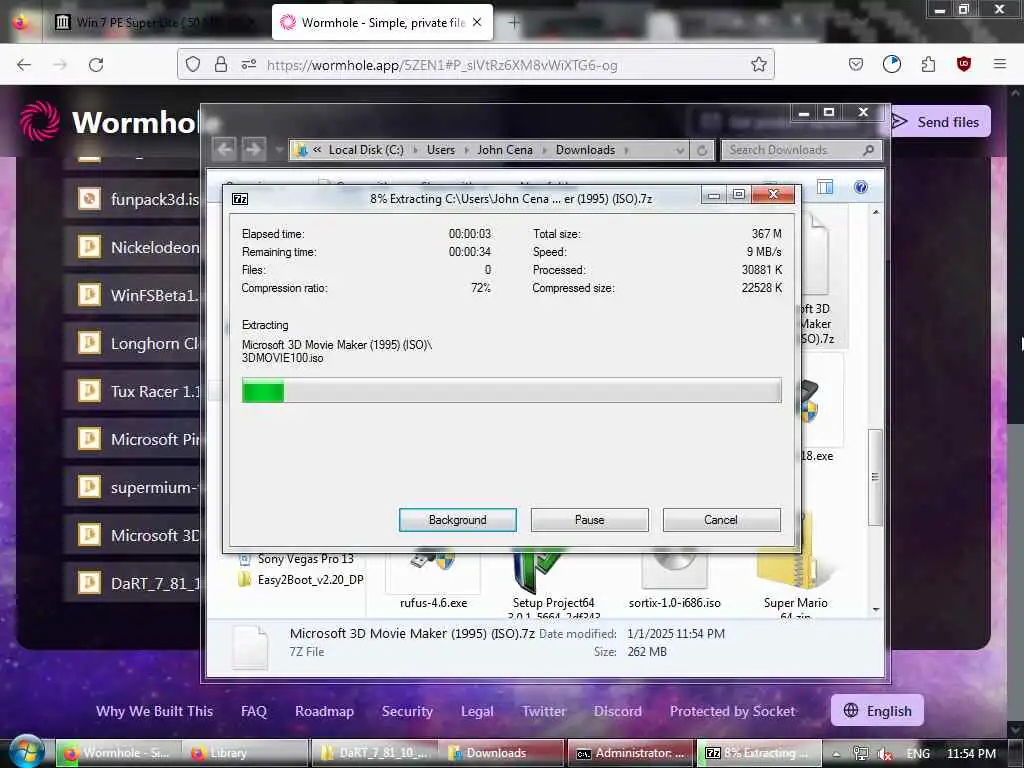Screen dimensions: 1024x768
Task: Open the Roadmap footer link
Action: (324, 711)
